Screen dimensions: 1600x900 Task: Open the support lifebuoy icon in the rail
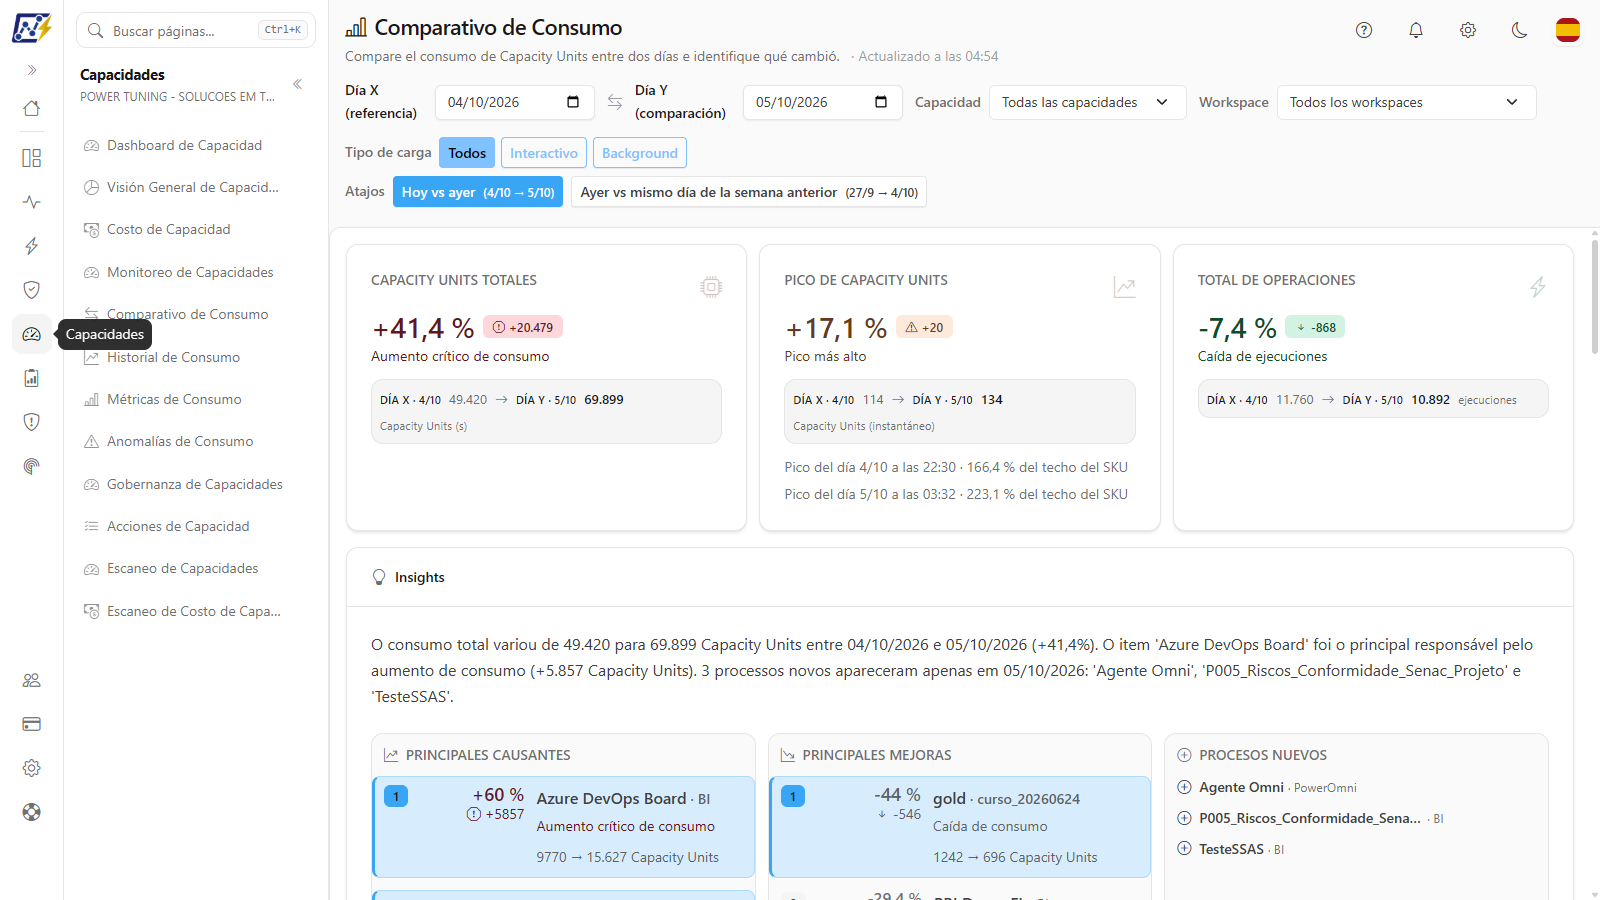tap(32, 812)
